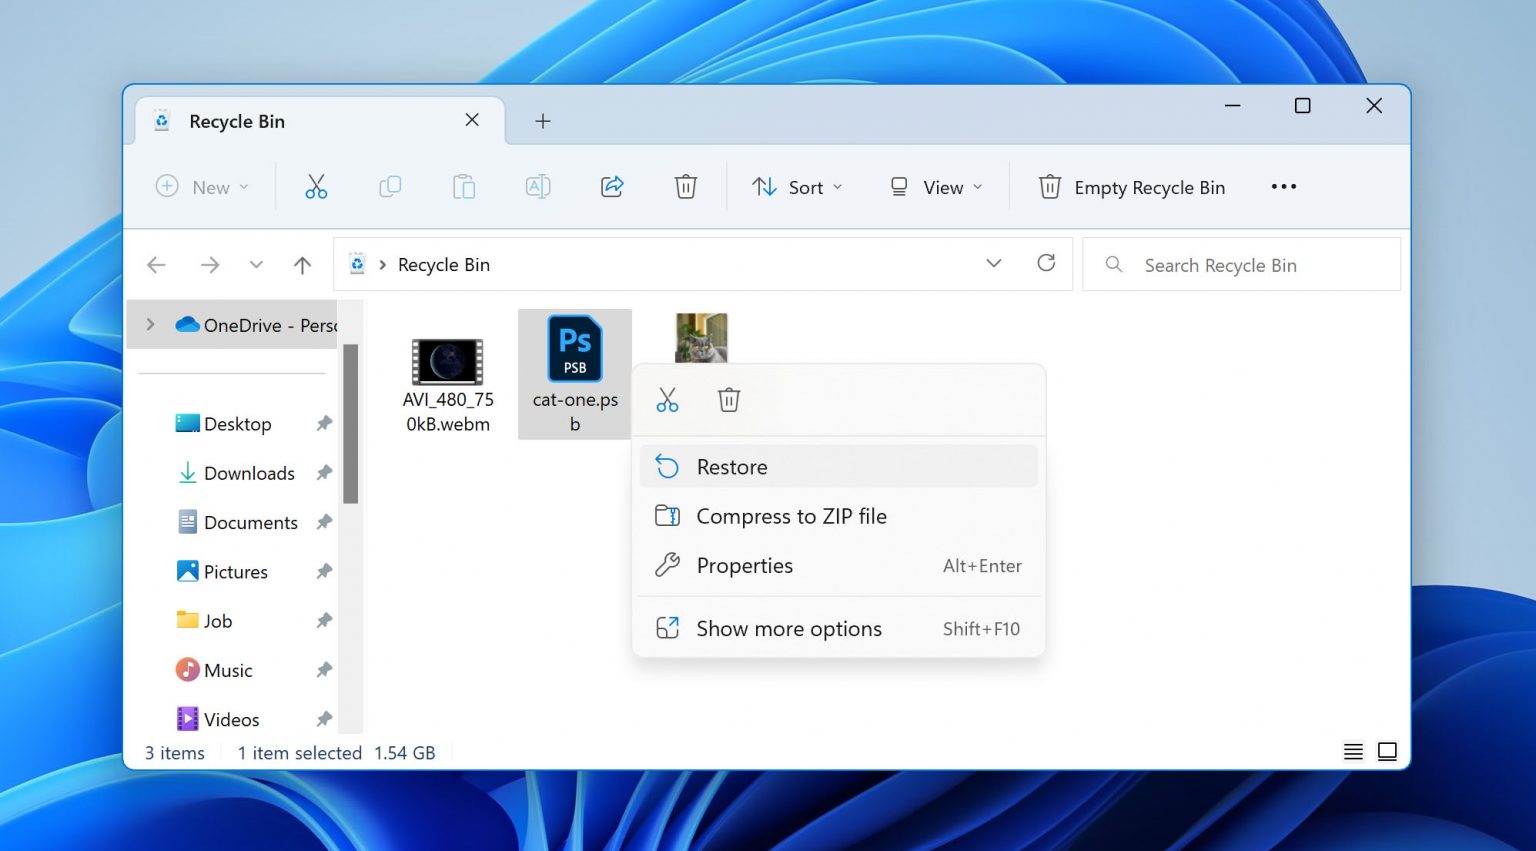1536x851 pixels.
Task: Select Restore from the context menu
Action: 732,466
